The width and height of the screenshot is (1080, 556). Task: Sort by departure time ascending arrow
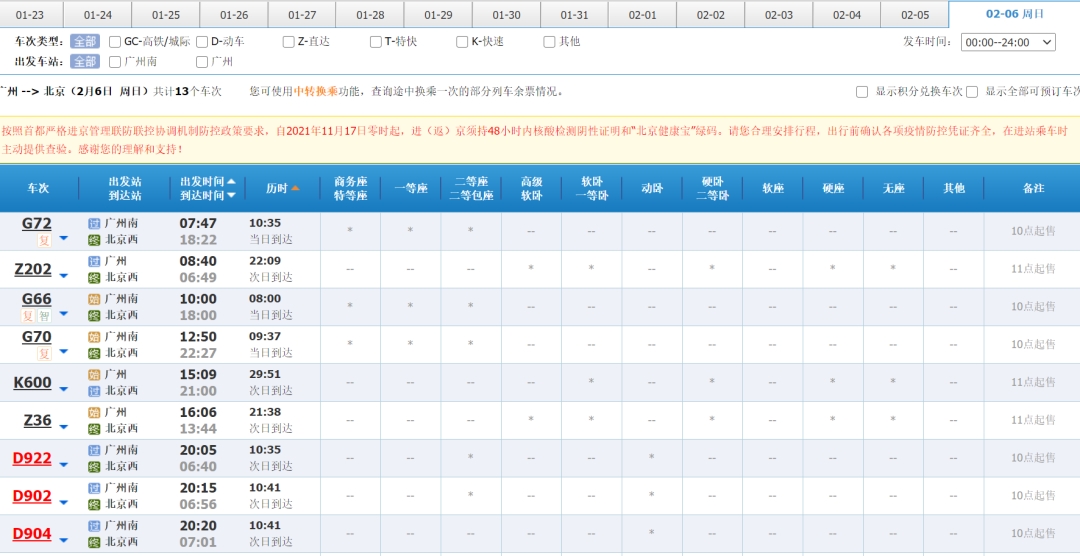232,182
